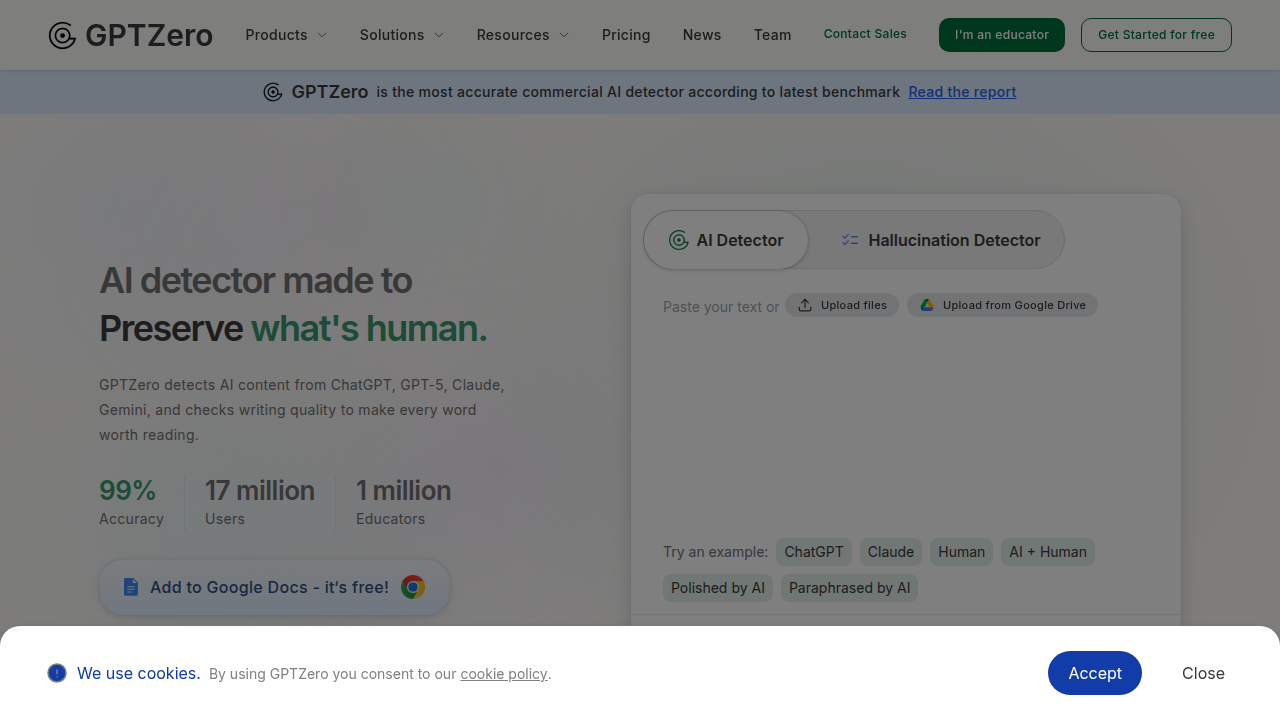Click the Hallucination Detector checklist icon
Image resolution: width=1280 pixels, height=720 pixels.
tap(850, 240)
